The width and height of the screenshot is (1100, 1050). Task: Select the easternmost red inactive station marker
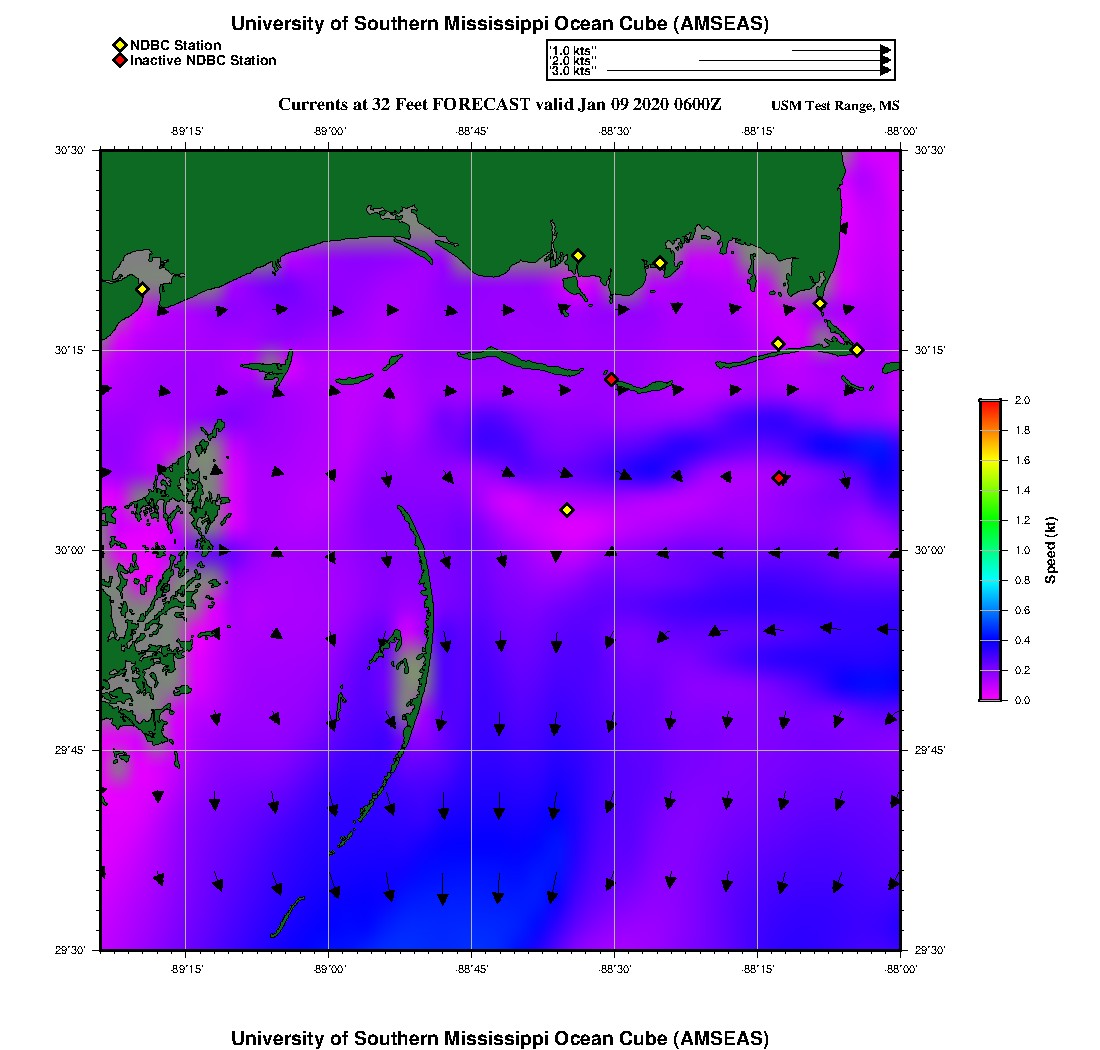tap(779, 478)
